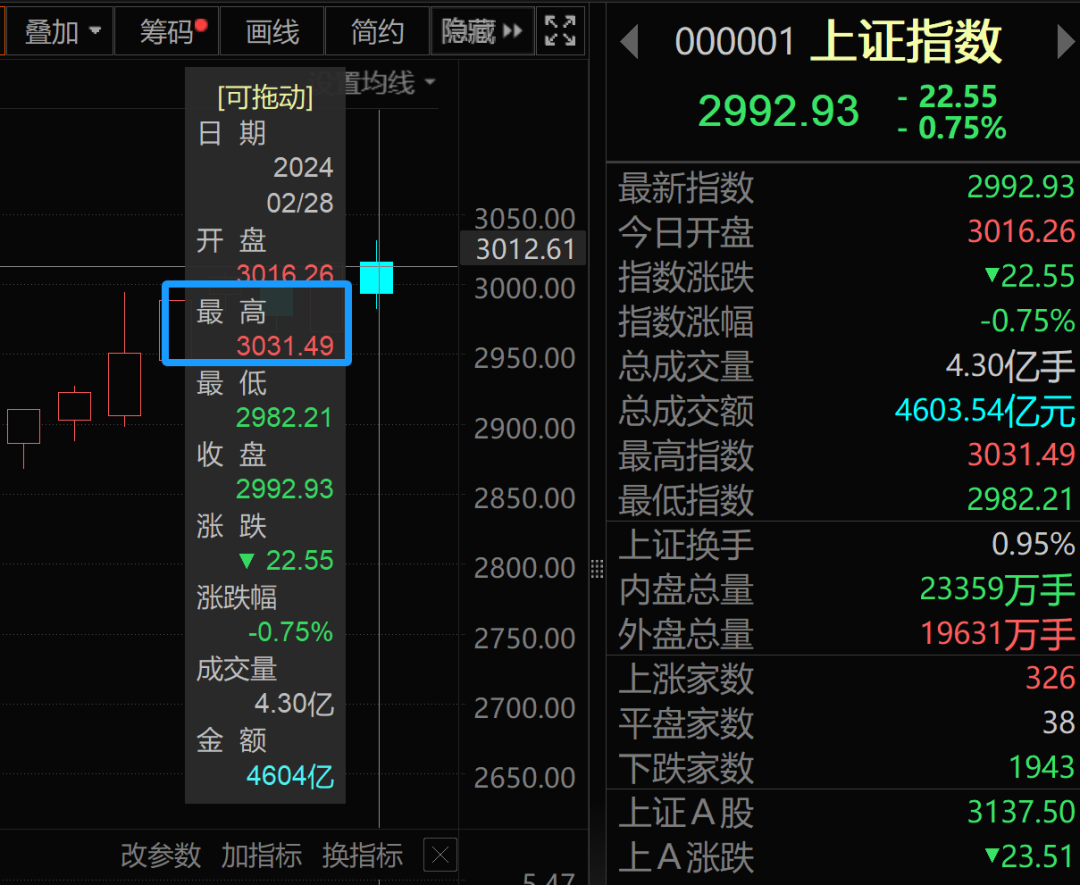Screen dimensions: 1080x885
Task: Click 总成交额 value 4603.54亿元
Action: [x=984, y=411]
